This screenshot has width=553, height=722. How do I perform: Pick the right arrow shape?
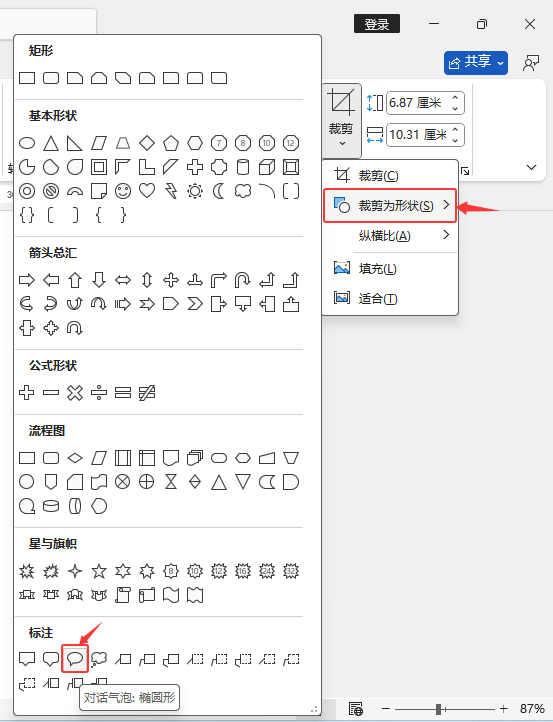27,280
